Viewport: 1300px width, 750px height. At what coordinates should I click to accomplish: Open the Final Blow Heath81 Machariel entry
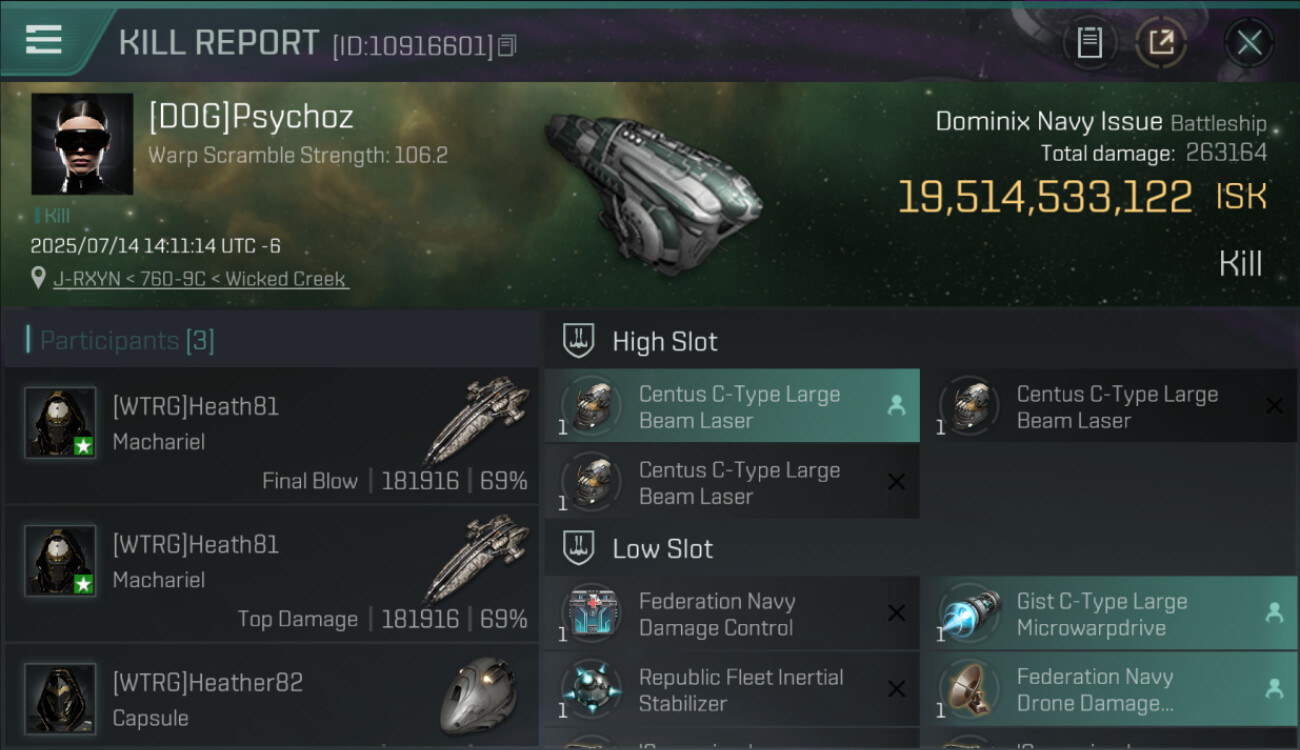pos(272,436)
